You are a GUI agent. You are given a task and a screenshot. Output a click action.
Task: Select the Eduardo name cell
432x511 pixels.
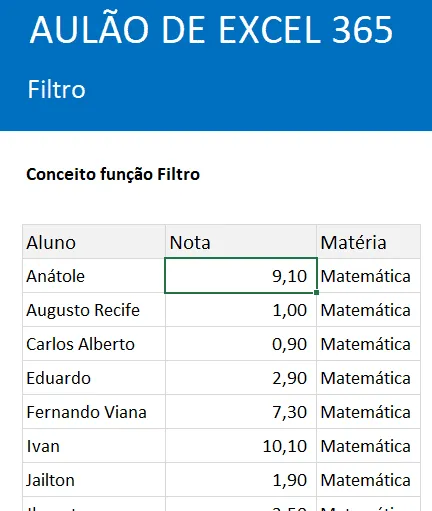94,378
